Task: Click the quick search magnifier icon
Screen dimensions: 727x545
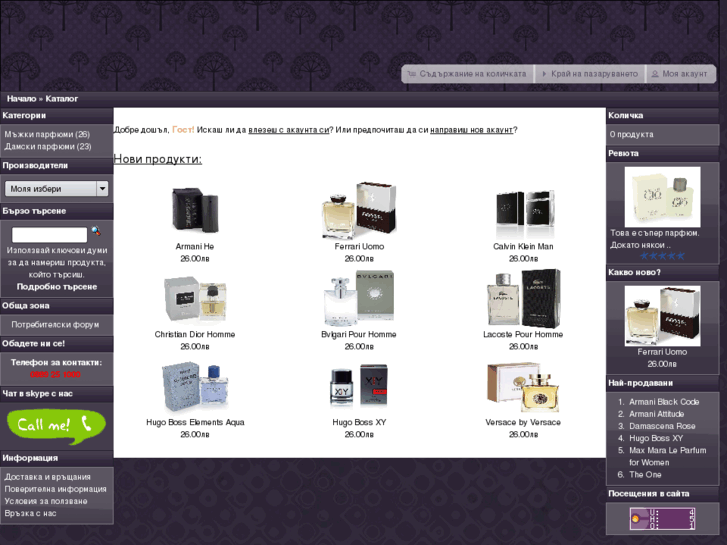Action: coord(96,231)
